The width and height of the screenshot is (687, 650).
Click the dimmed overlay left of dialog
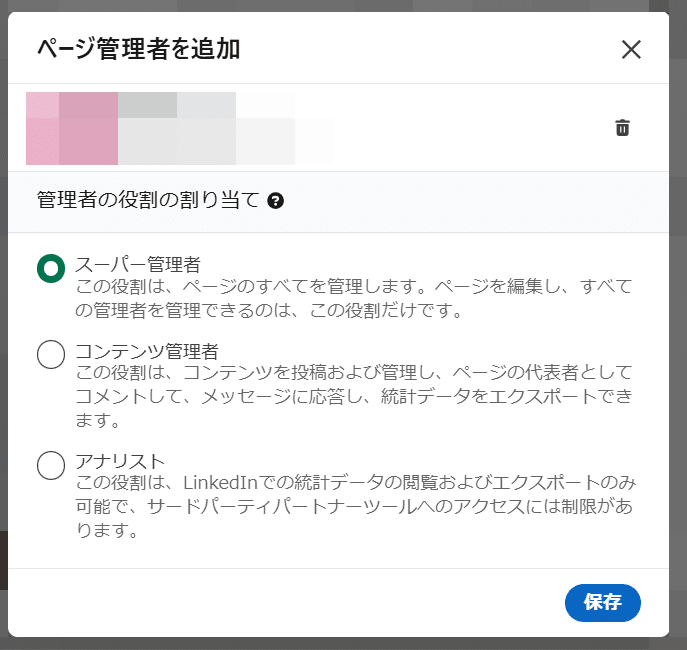pyautogui.click(x=3, y=300)
